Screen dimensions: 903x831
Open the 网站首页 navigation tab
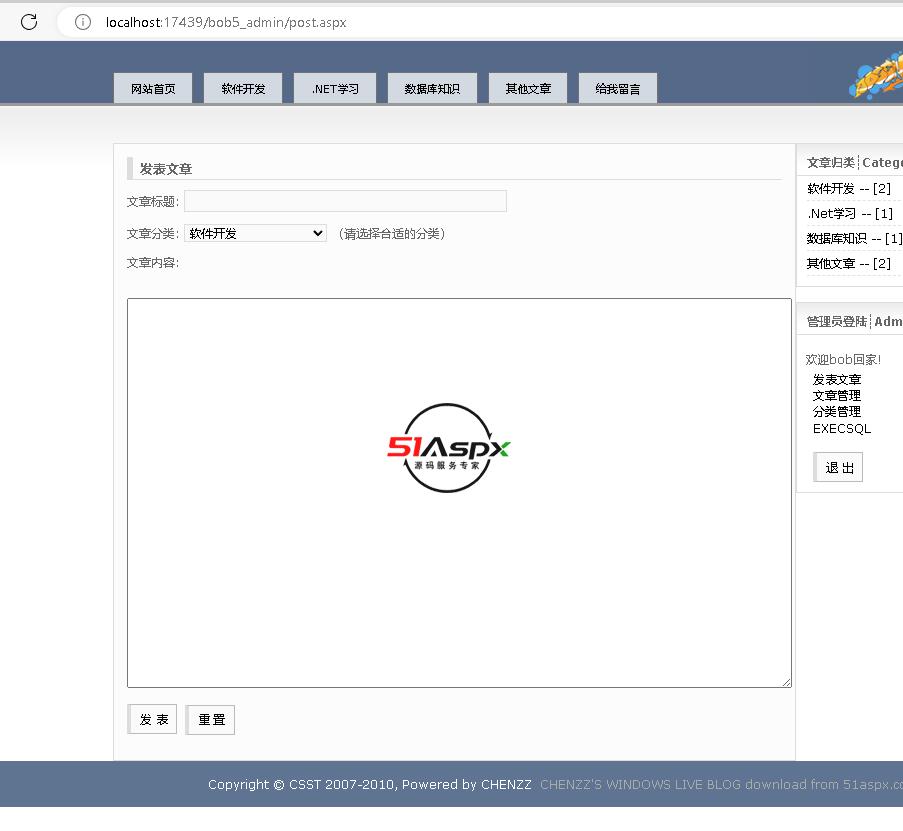[153, 89]
